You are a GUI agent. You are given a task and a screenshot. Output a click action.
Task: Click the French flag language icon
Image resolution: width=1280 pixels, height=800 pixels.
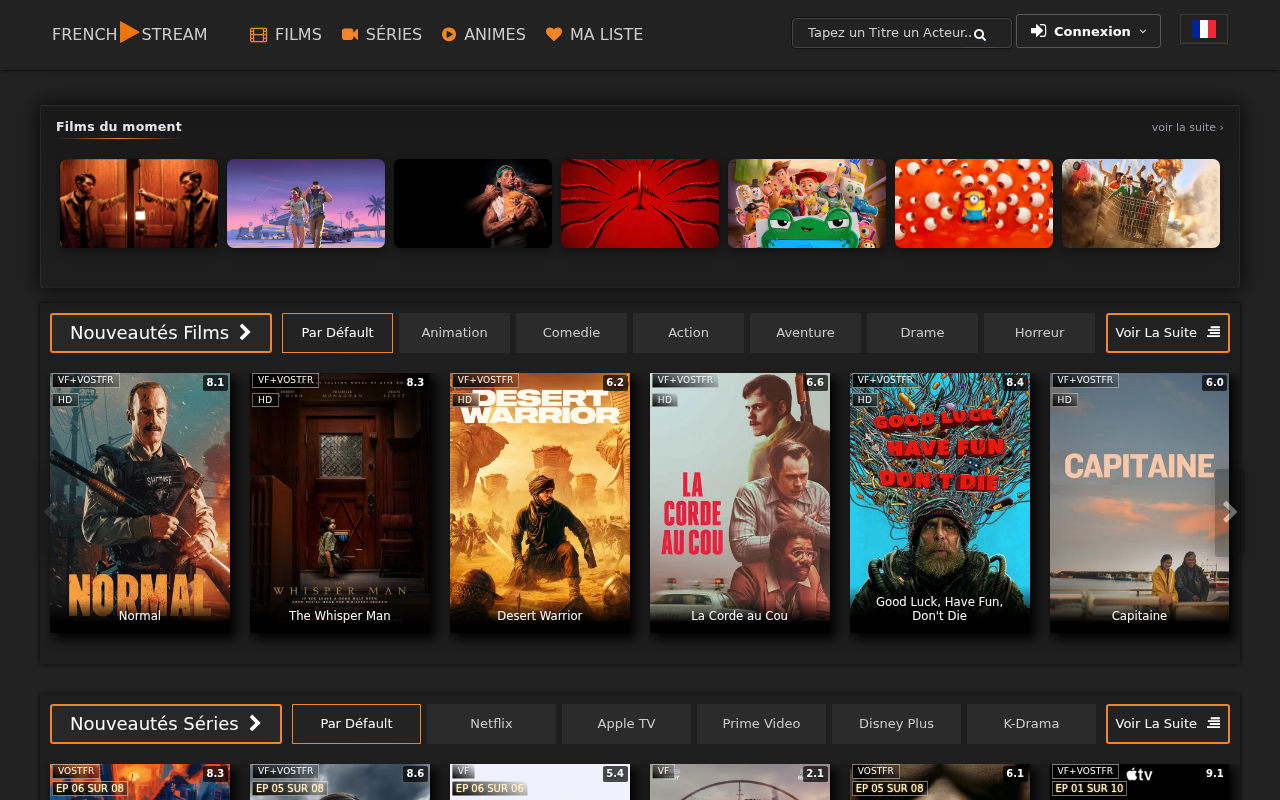click(x=1204, y=29)
